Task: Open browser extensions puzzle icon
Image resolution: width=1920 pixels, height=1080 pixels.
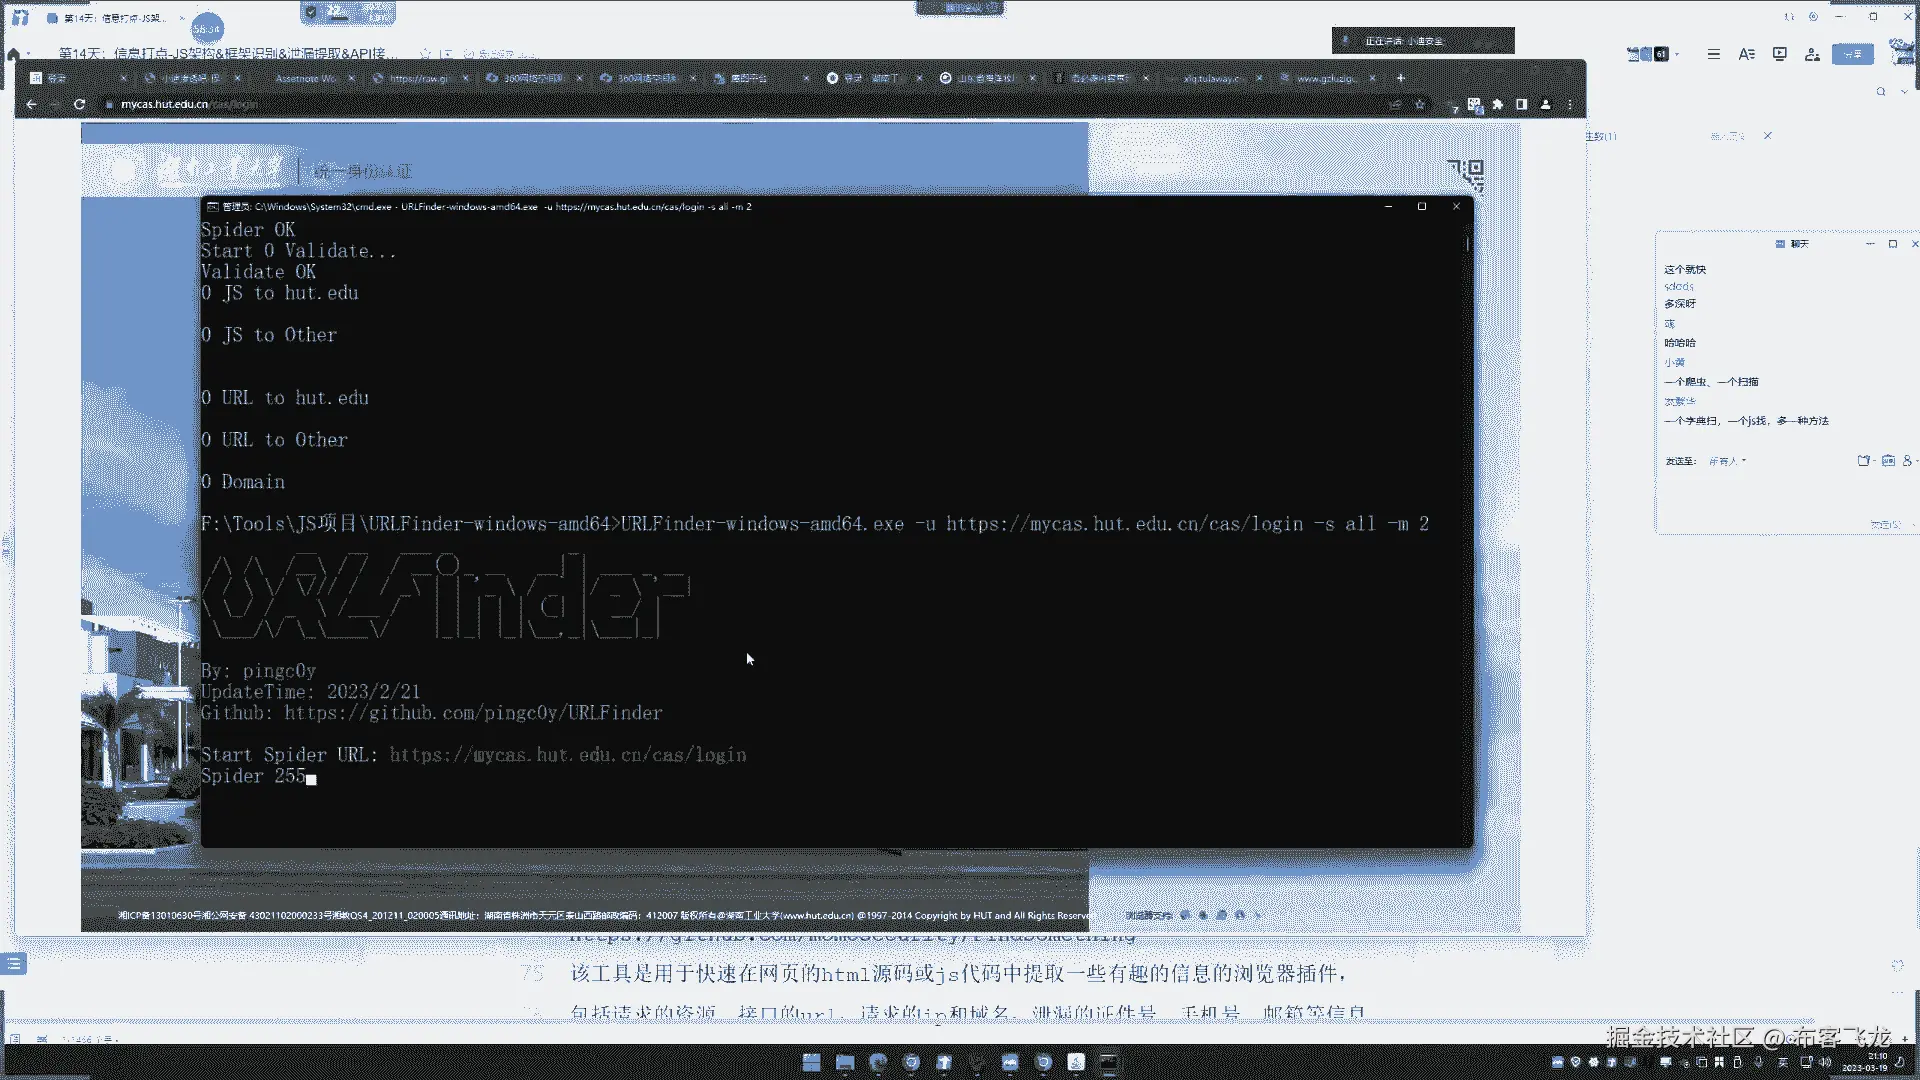Action: pyautogui.click(x=1498, y=104)
